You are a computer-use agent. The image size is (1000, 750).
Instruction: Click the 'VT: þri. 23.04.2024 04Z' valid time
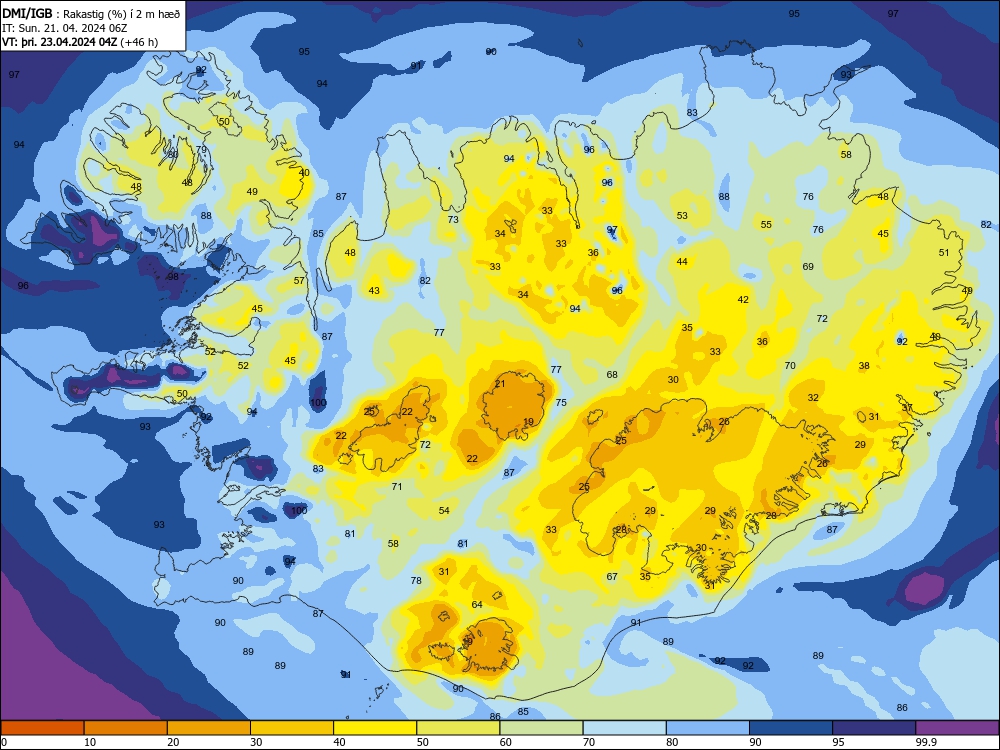[59, 42]
